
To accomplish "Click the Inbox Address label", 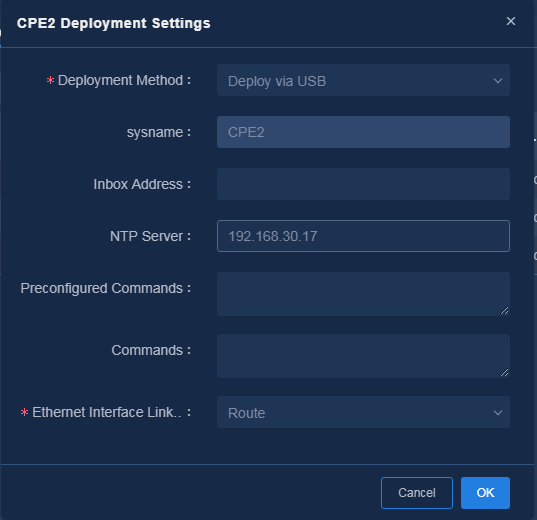I will click(x=138, y=184).
